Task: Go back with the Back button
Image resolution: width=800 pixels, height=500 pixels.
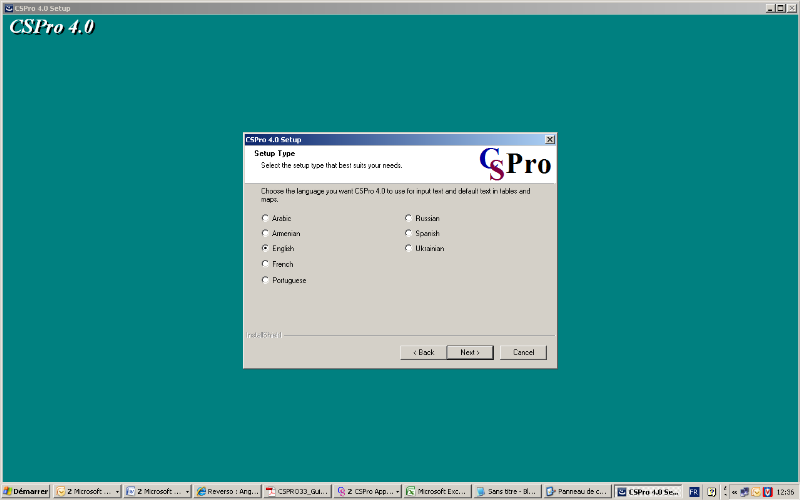Action: [x=423, y=353]
